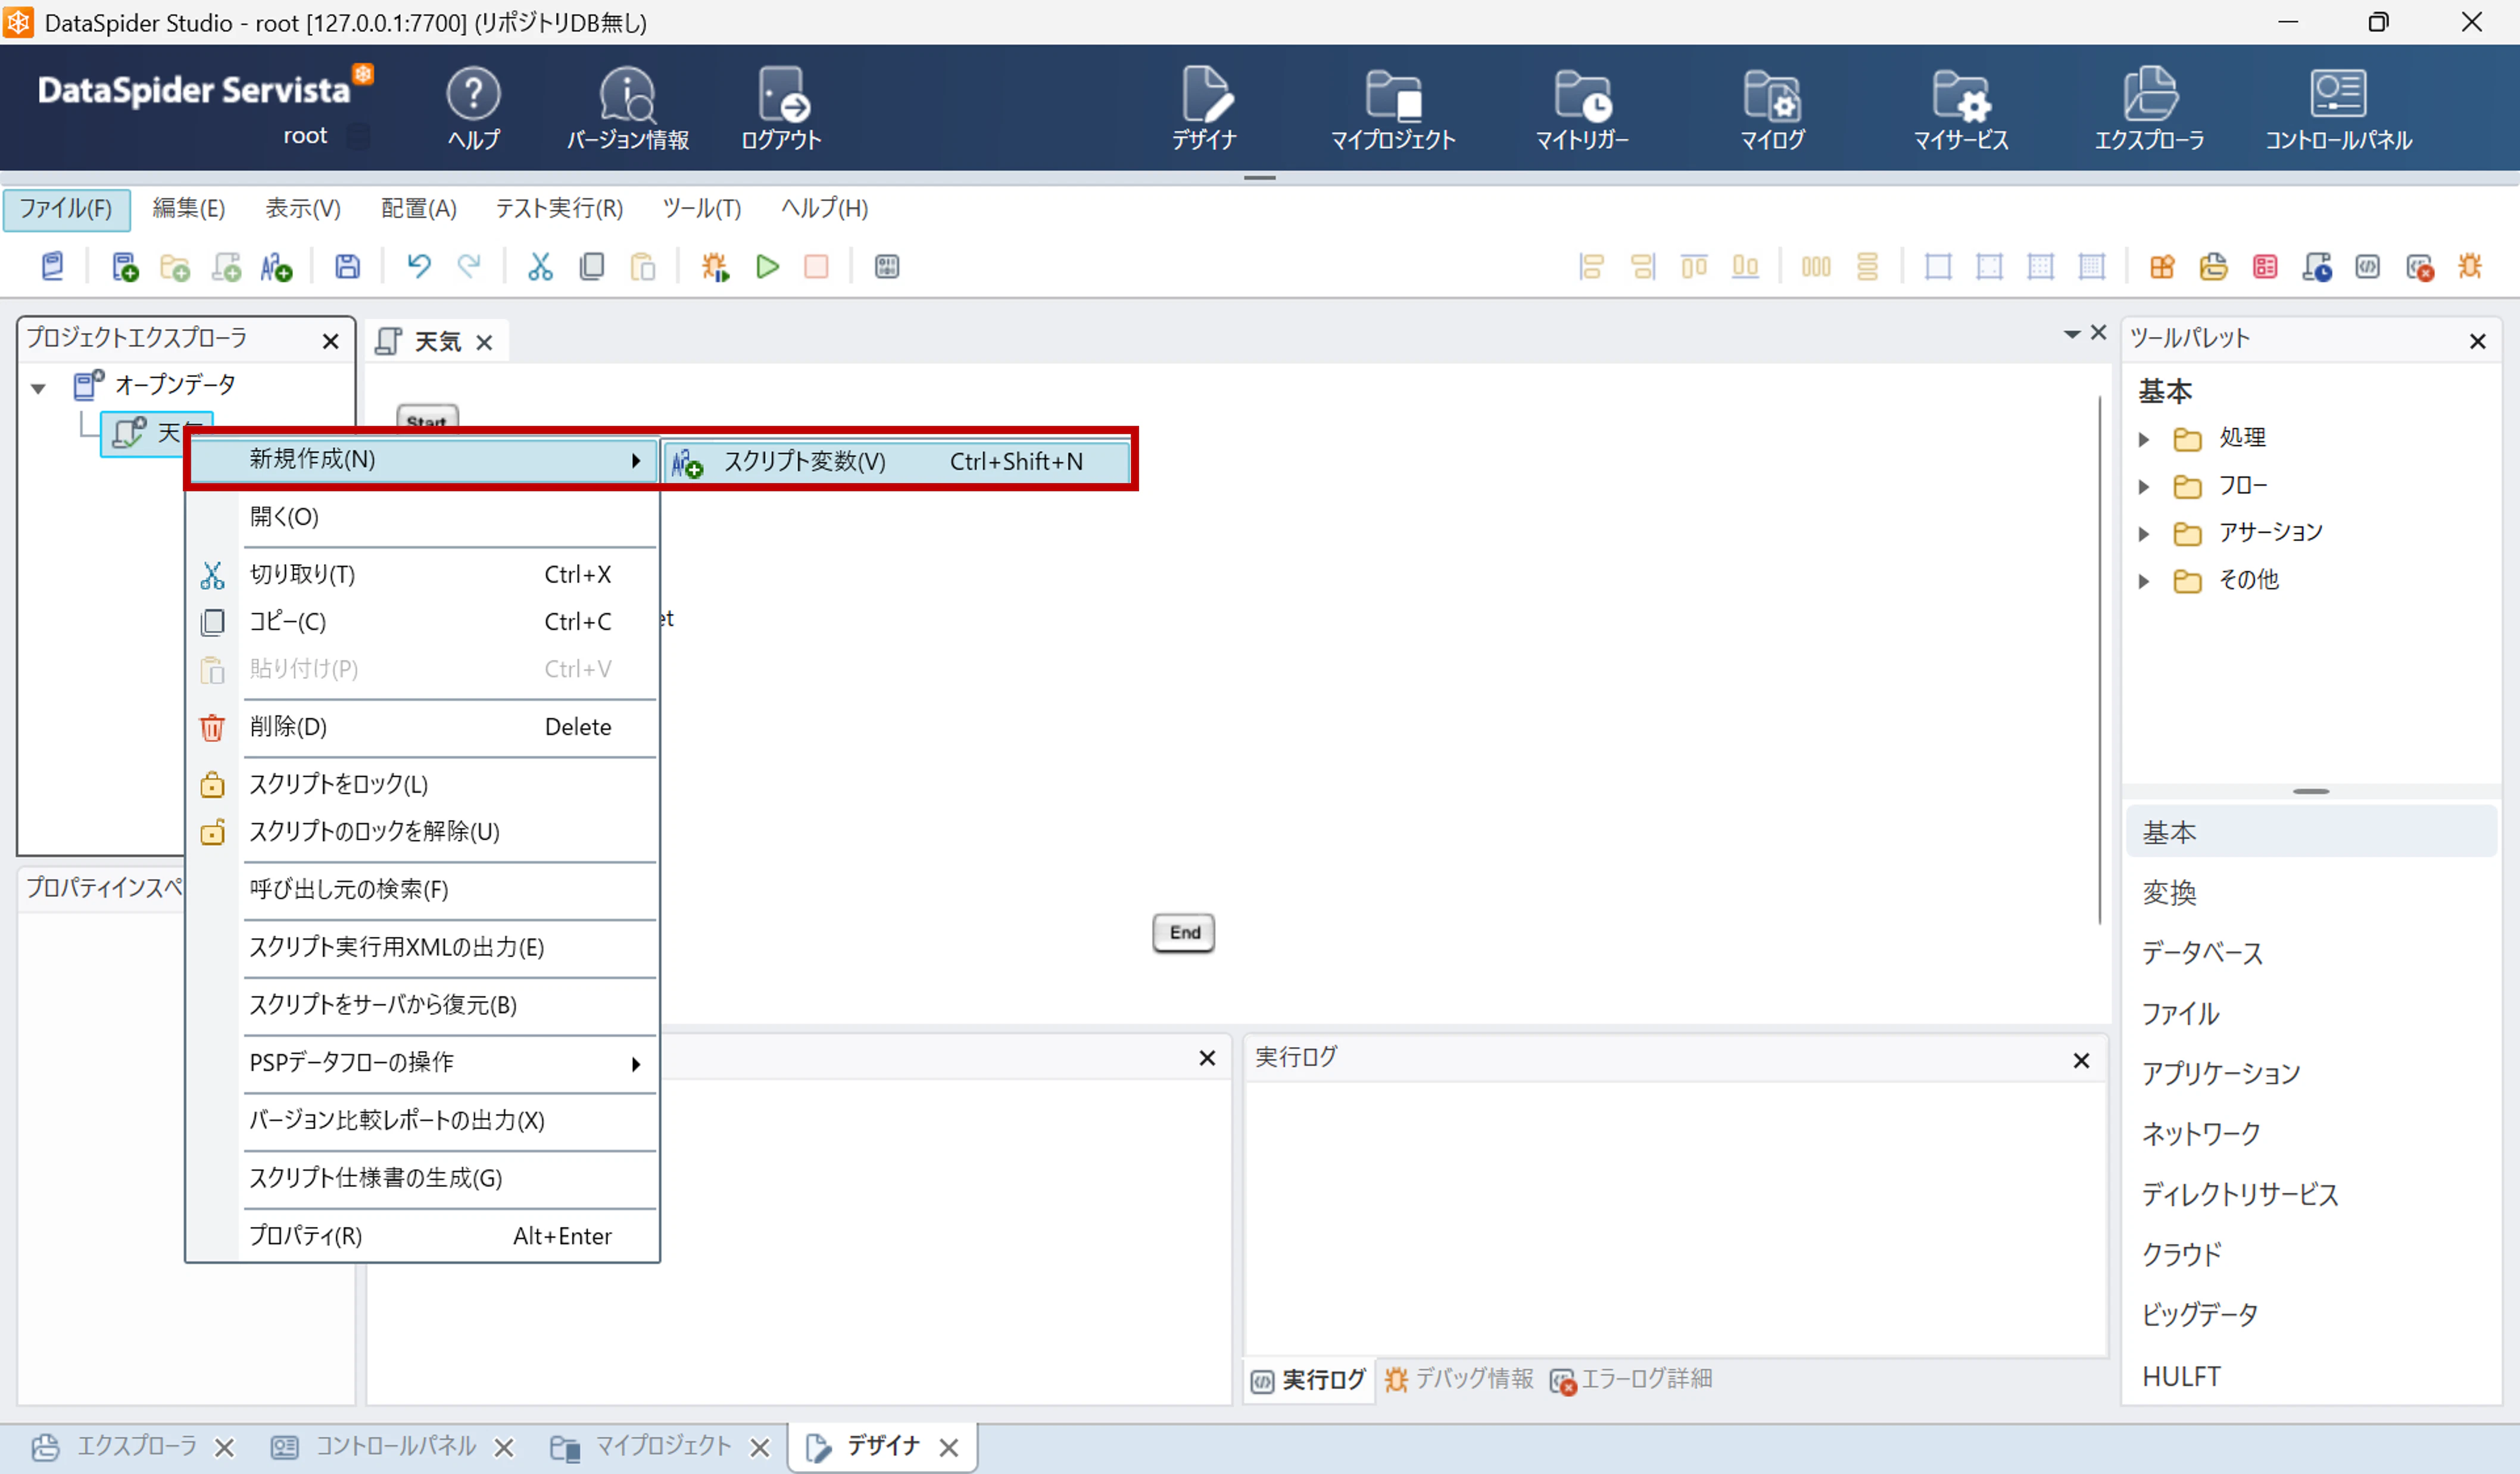Open the バージョン情報 version info icon
2520x1474 pixels.
(x=627, y=108)
